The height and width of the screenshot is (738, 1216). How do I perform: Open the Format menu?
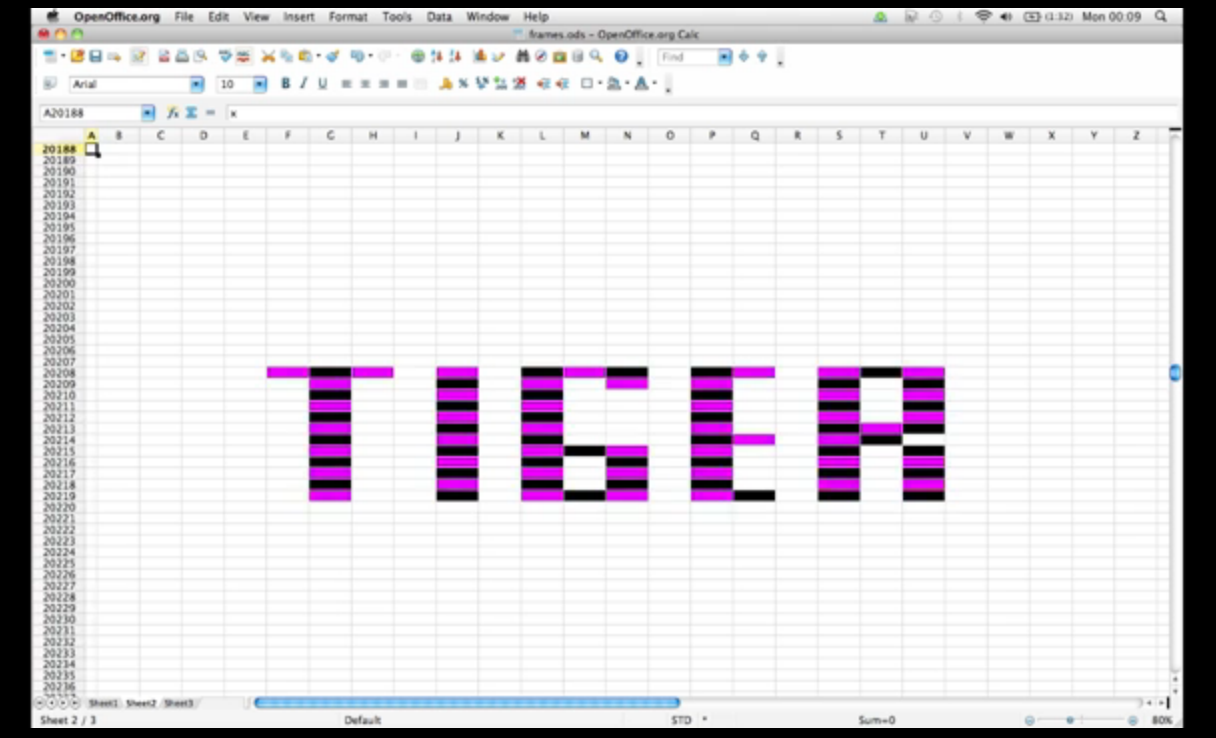coord(348,17)
